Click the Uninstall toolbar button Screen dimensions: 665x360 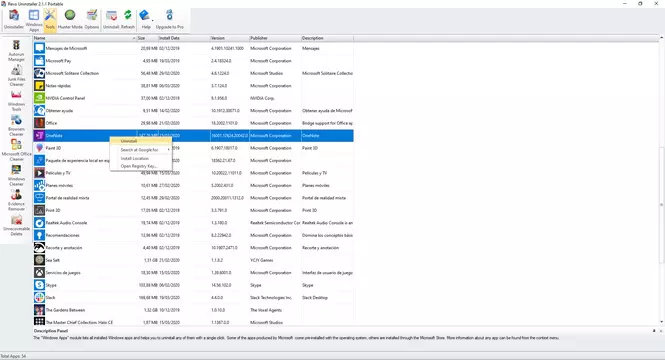coord(111,20)
